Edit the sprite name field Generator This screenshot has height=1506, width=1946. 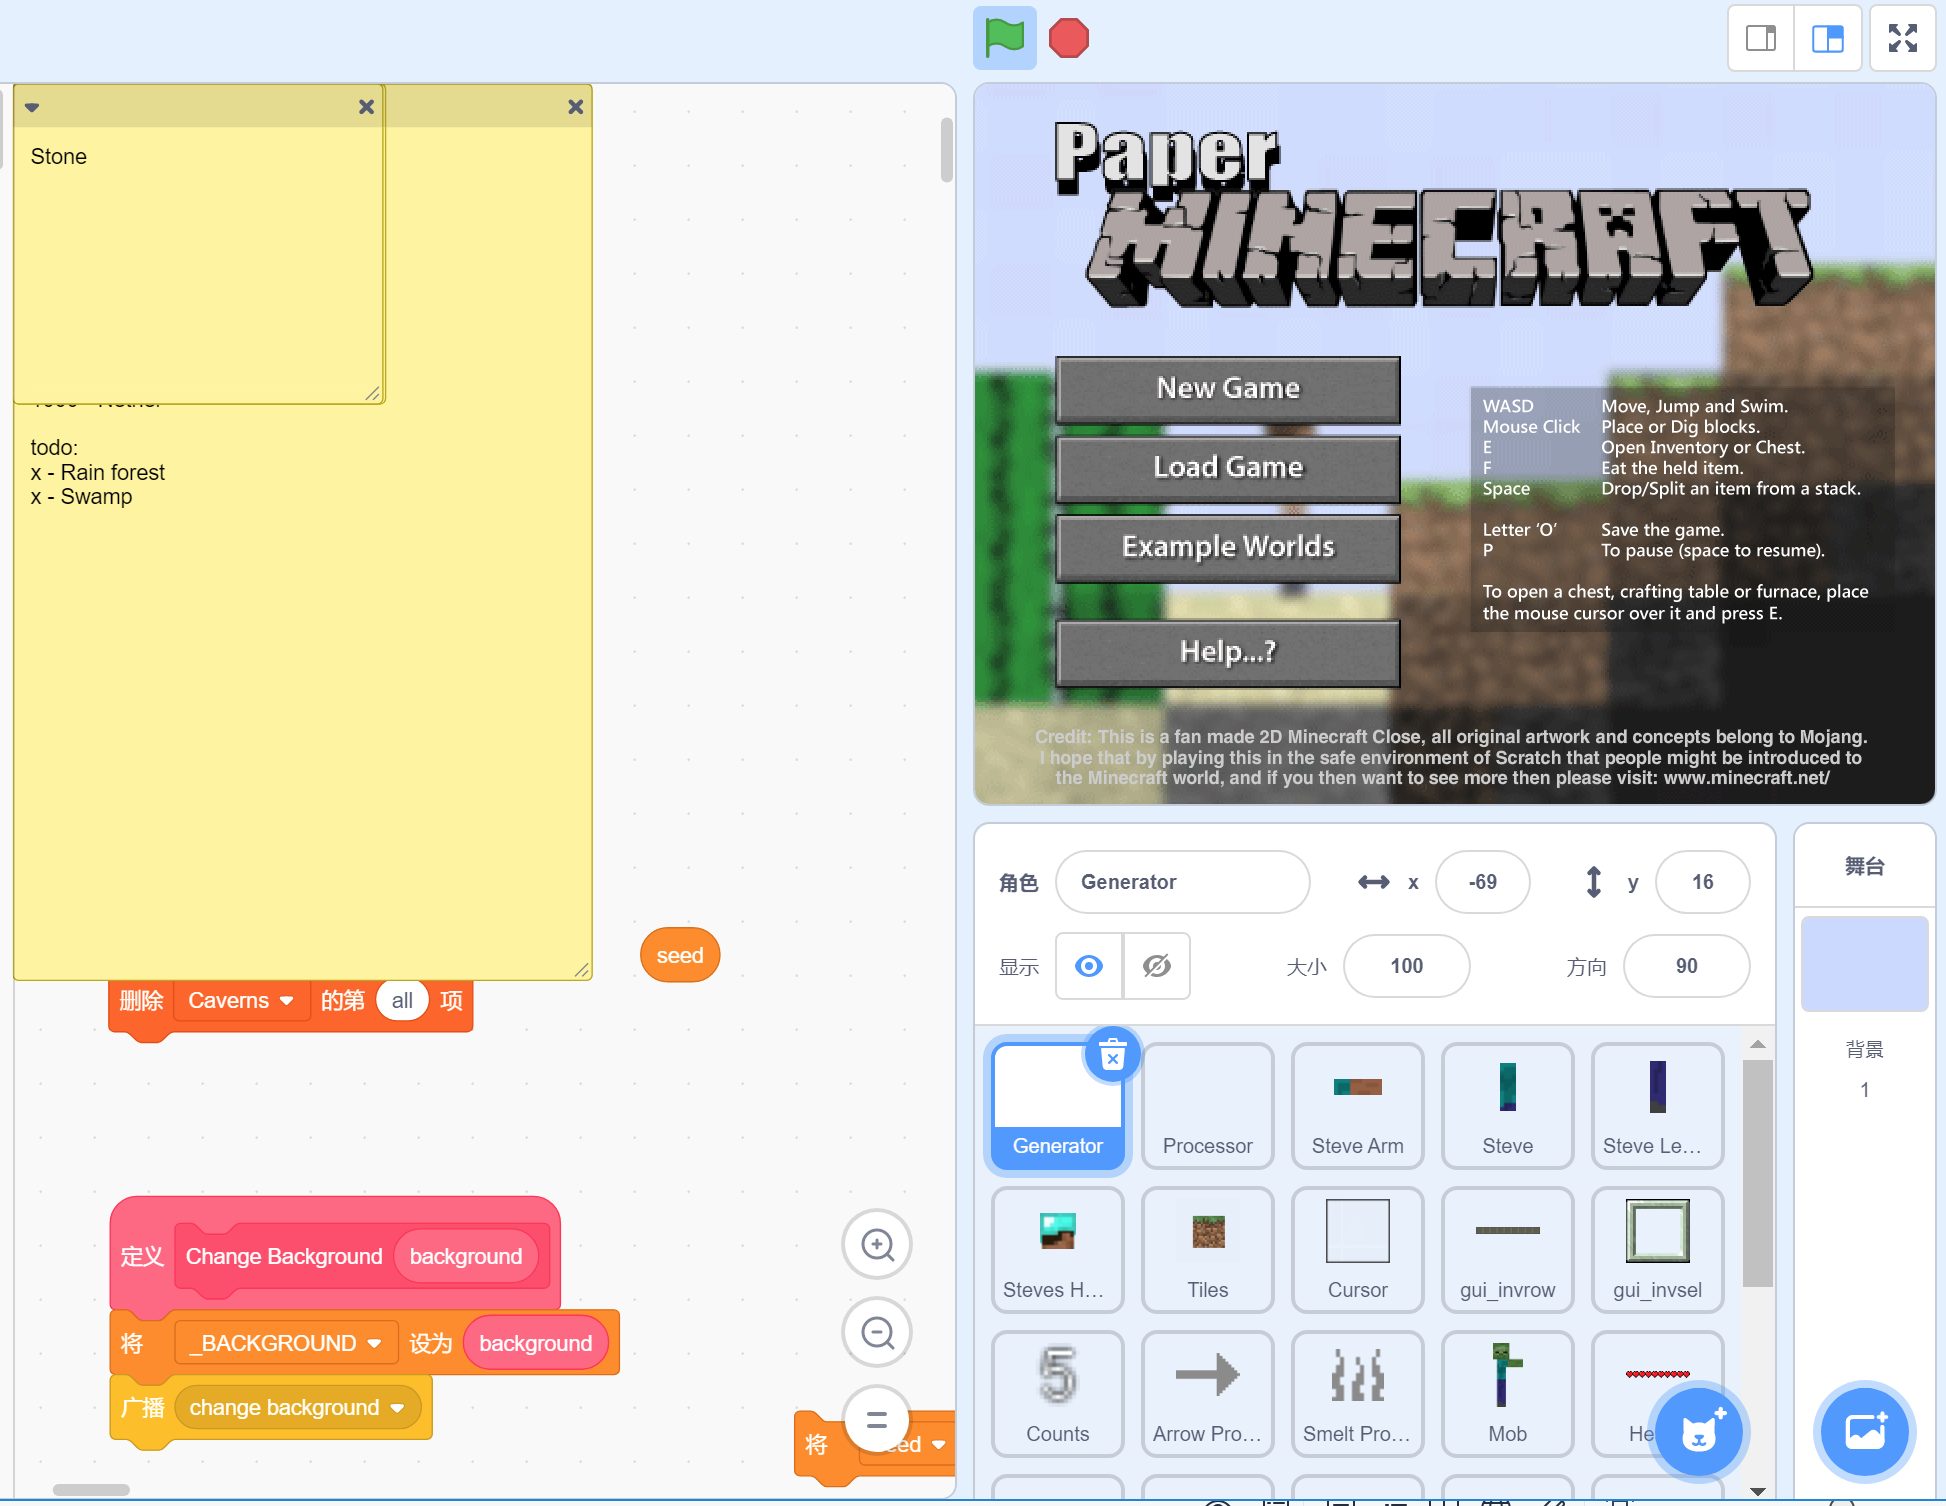pyautogui.click(x=1182, y=882)
